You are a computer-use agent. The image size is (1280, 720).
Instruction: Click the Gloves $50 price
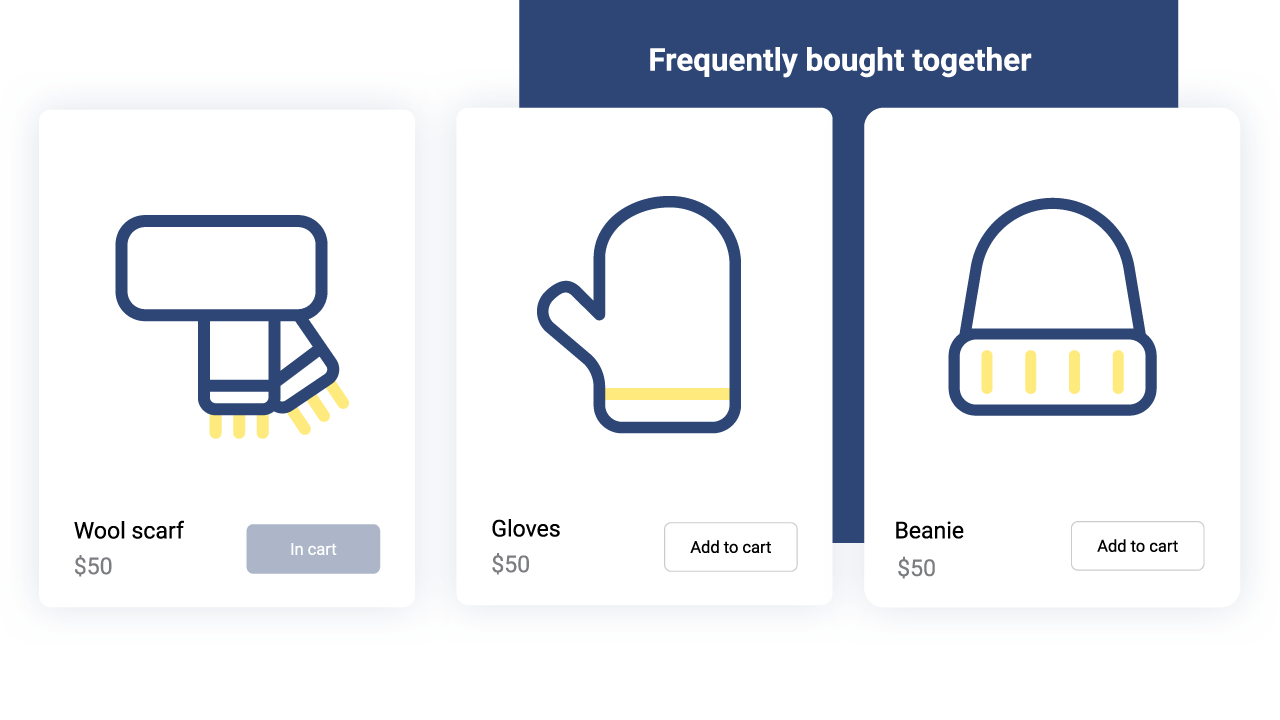[x=510, y=564]
